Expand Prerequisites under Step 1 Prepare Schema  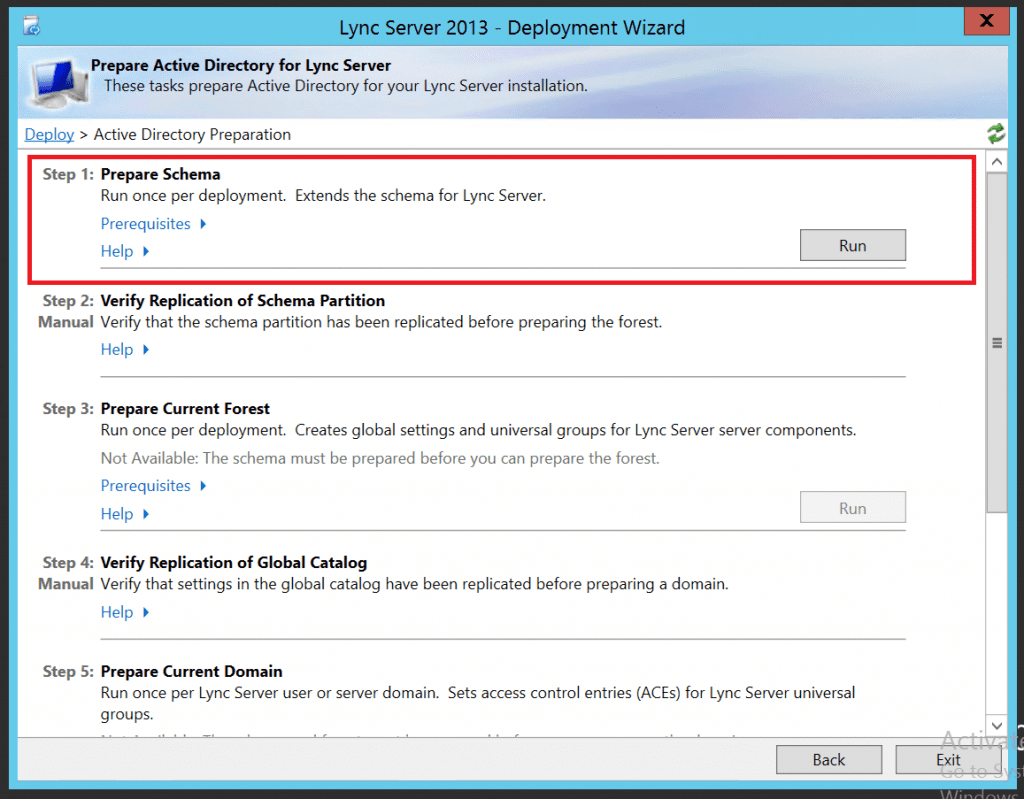[147, 223]
